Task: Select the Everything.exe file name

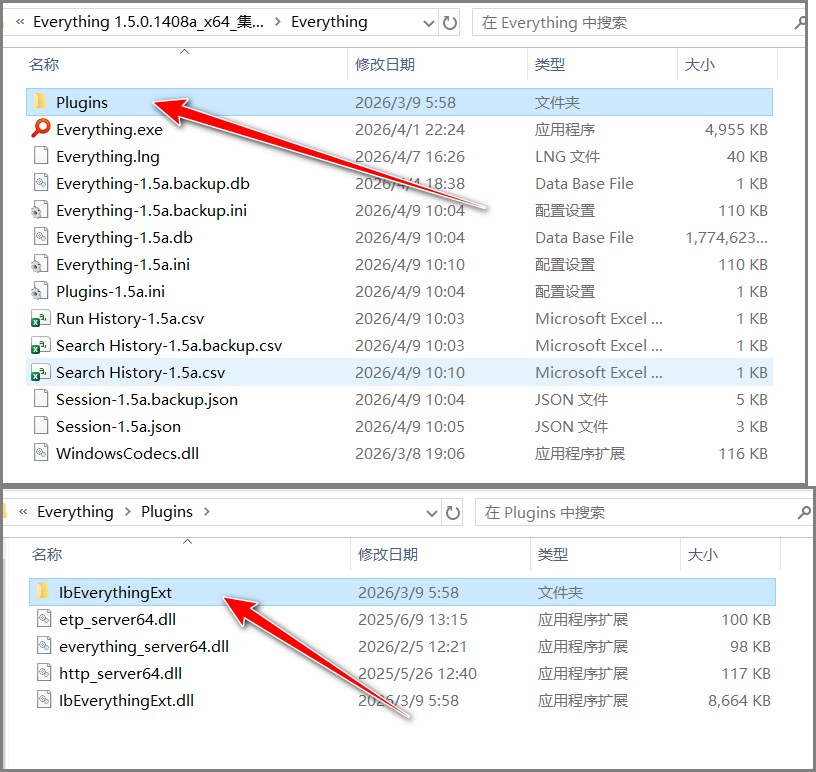Action: tap(109, 129)
